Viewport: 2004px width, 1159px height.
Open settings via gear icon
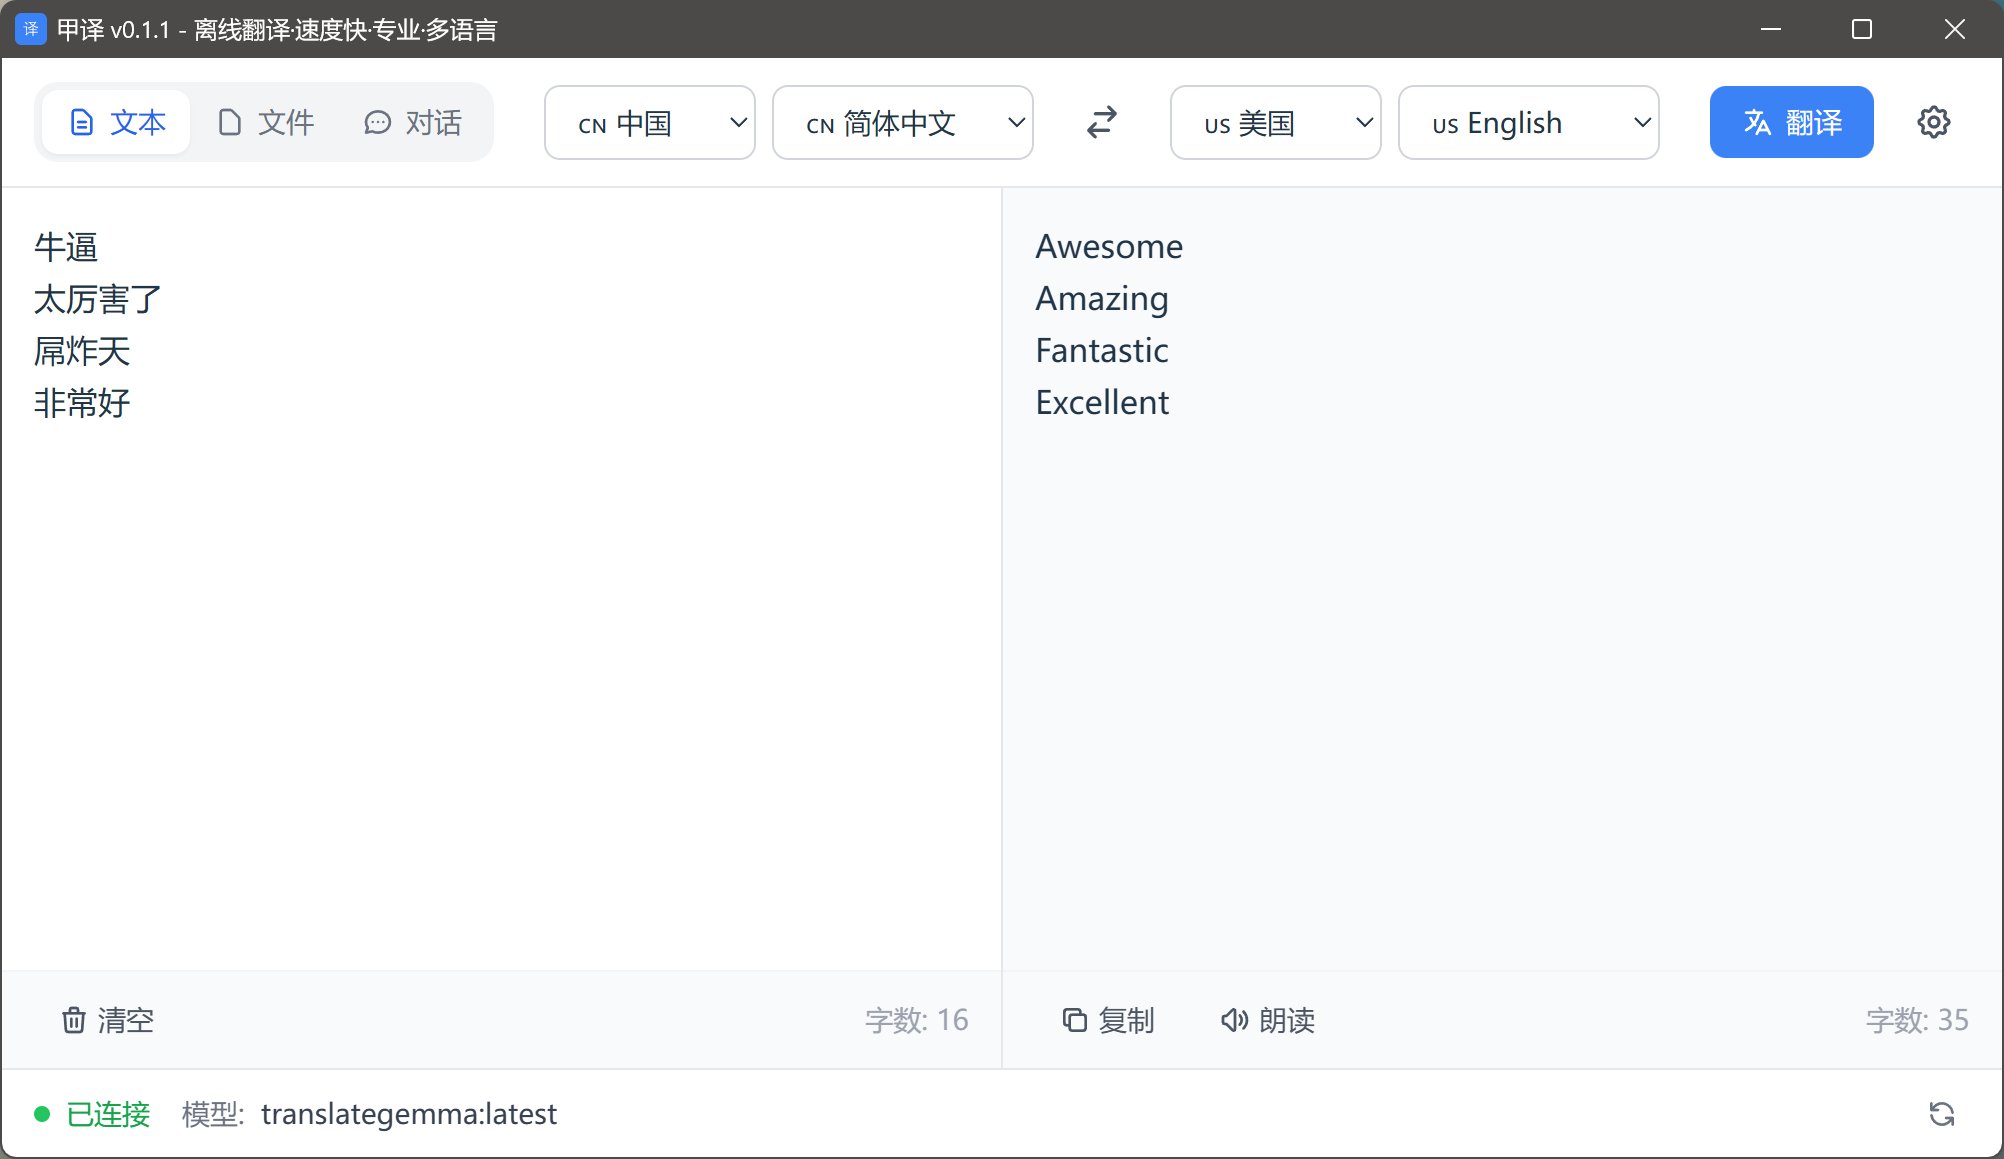click(x=1933, y=122)
